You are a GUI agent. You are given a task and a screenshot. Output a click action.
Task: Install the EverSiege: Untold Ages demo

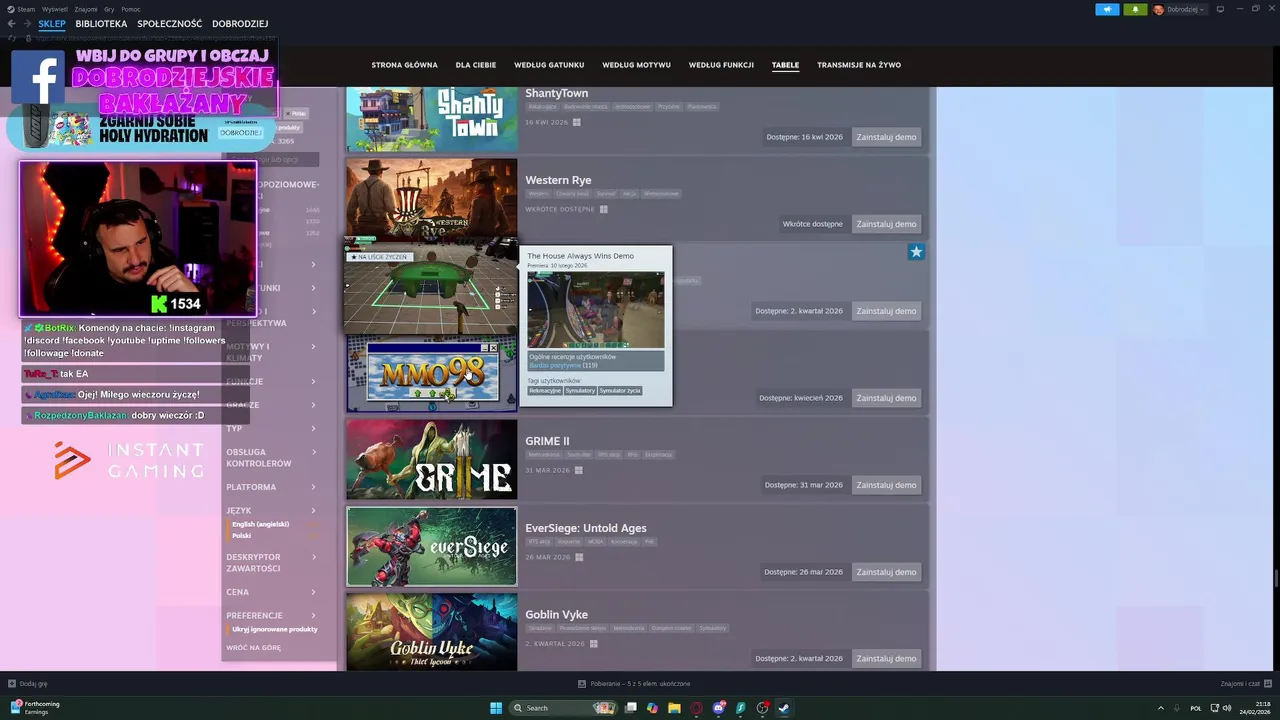click(x=886, y=572)
